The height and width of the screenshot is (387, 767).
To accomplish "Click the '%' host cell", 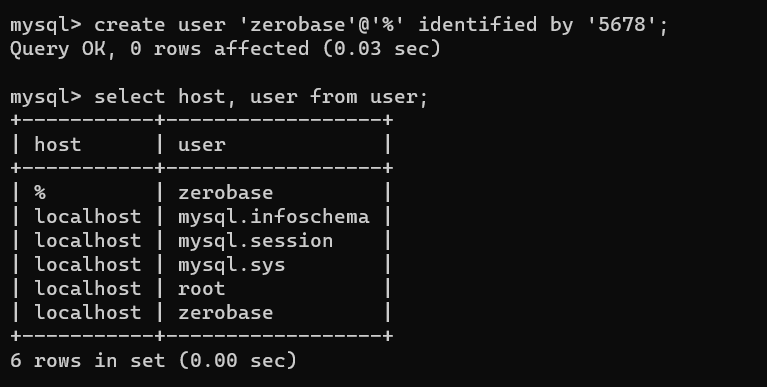I will (40, 193).
